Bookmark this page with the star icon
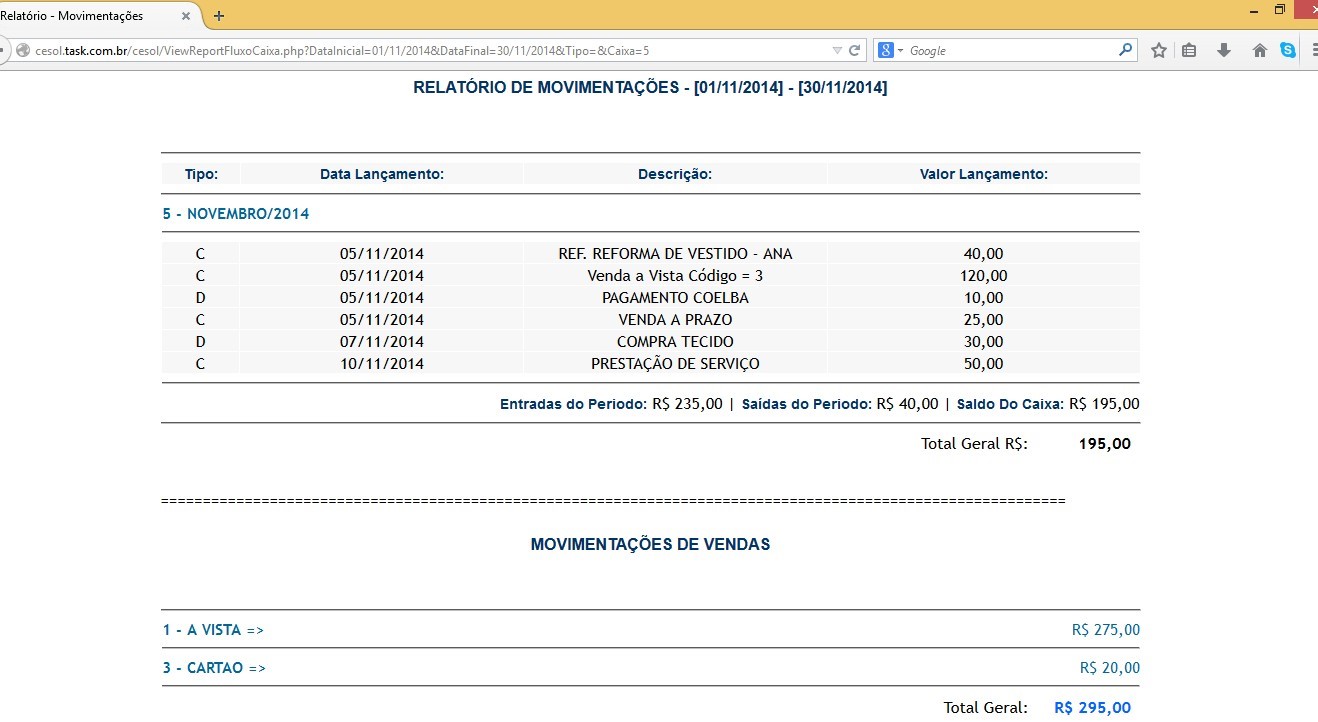 1158,50
